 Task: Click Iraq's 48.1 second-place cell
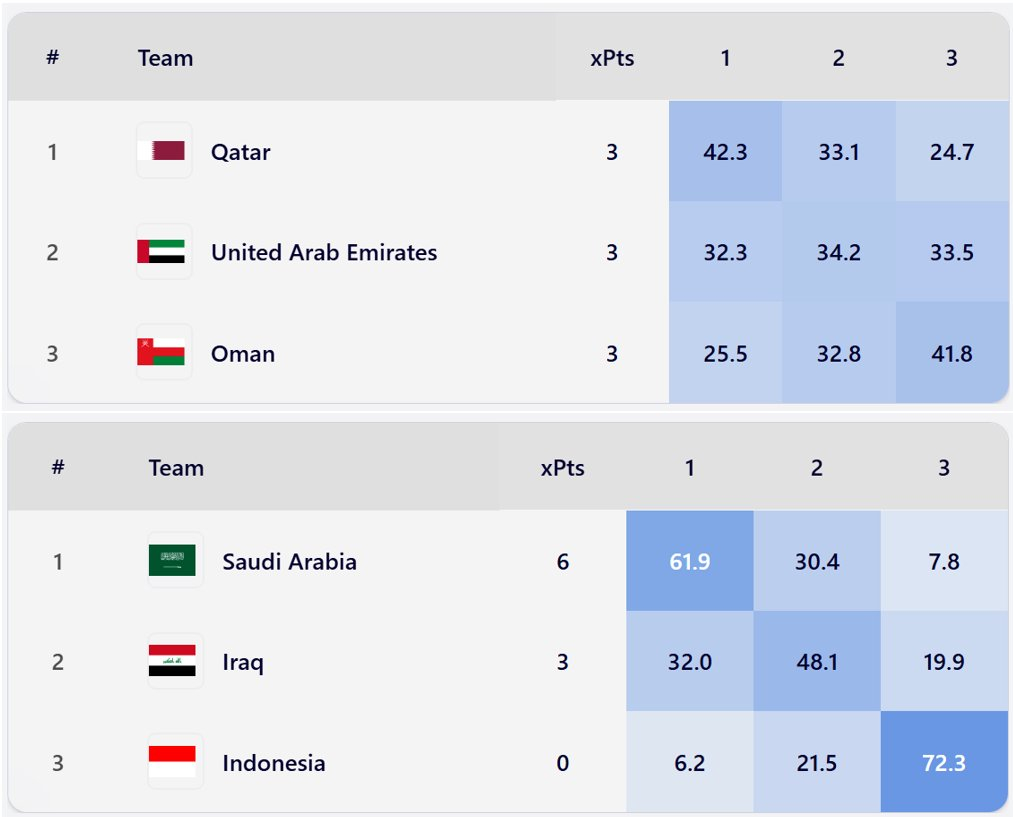(x=817, y=662)
